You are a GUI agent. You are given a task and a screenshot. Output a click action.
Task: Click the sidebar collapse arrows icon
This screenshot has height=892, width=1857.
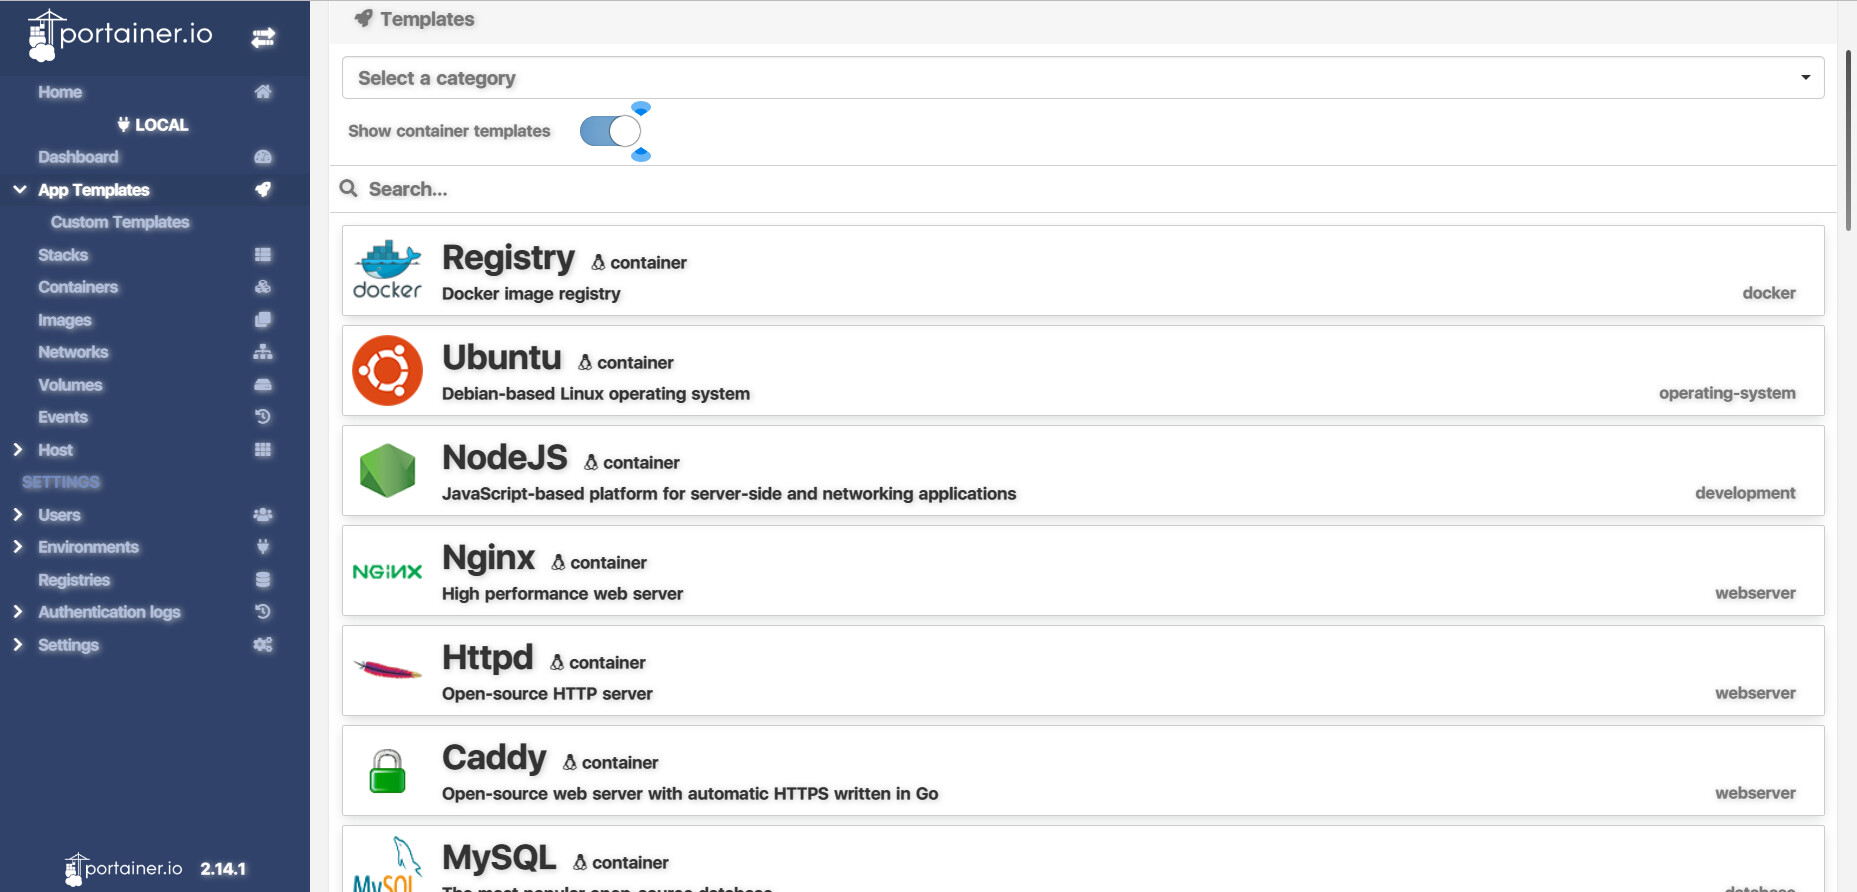click(x=263, y=38)
